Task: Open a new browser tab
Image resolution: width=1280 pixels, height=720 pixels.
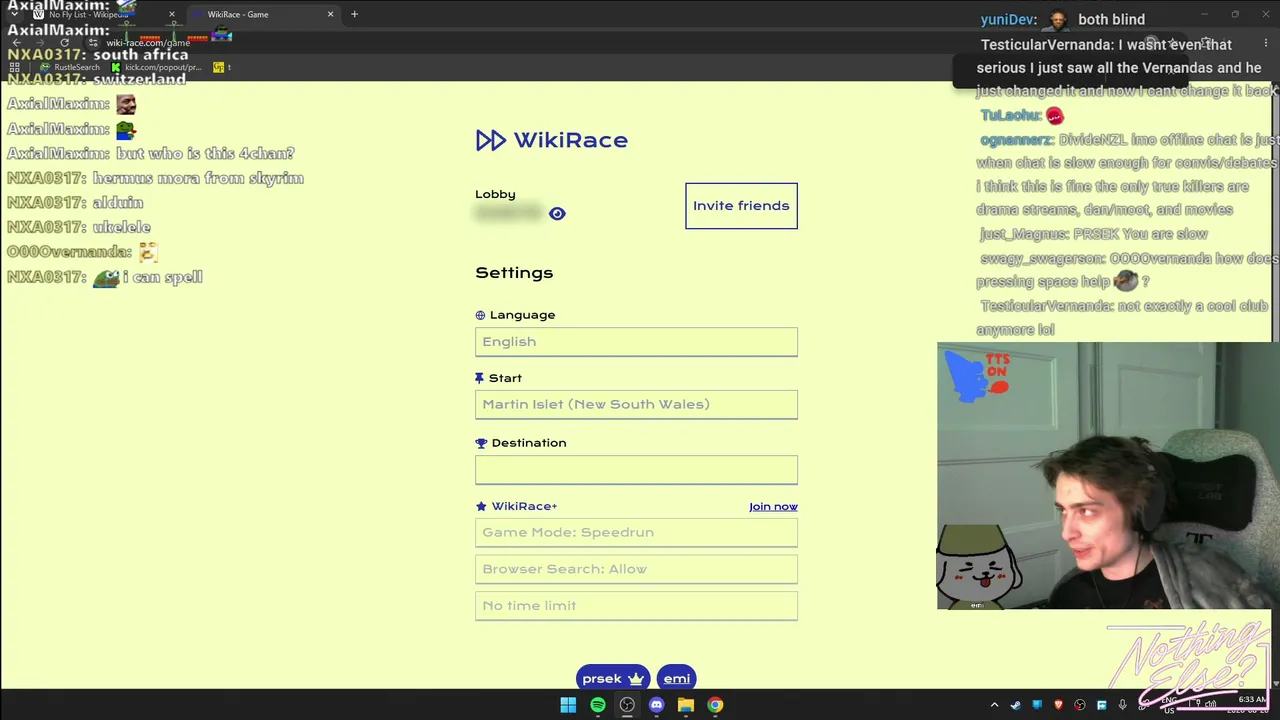Action: pos(354,14)
